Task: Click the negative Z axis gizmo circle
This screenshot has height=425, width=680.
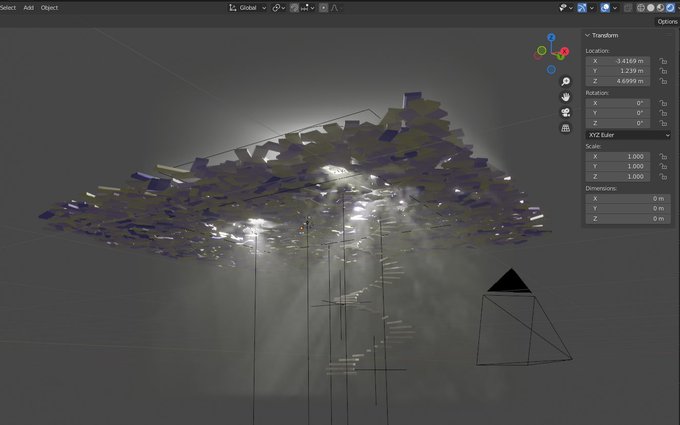Action: 551,69
